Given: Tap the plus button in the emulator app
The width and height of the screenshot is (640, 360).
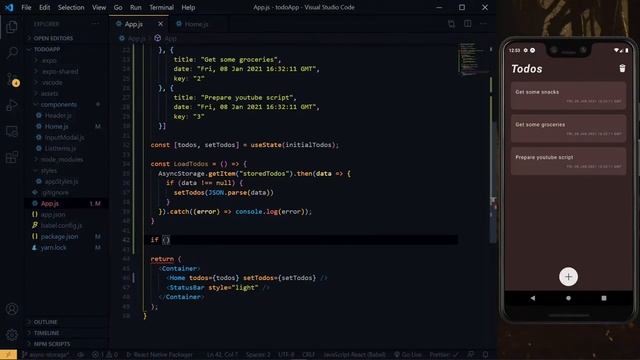Looking at the screenshot, I should click(x=568, y=277).
